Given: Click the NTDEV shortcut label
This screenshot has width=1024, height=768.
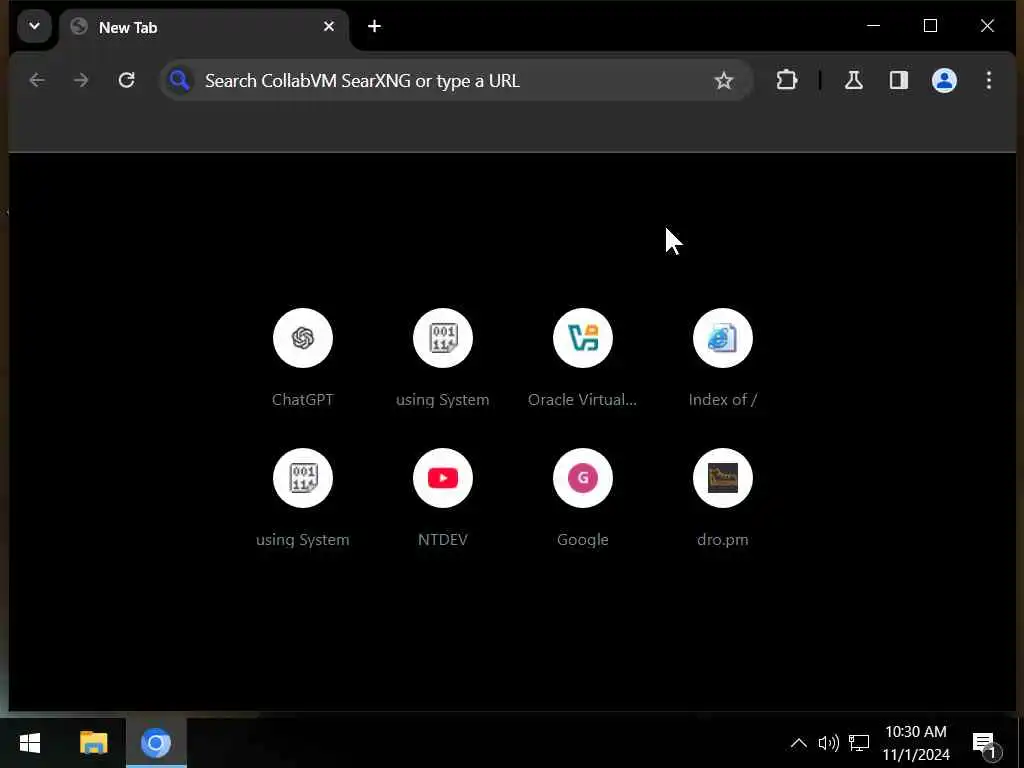Looking at the screenshot, I should click(443, 539).
